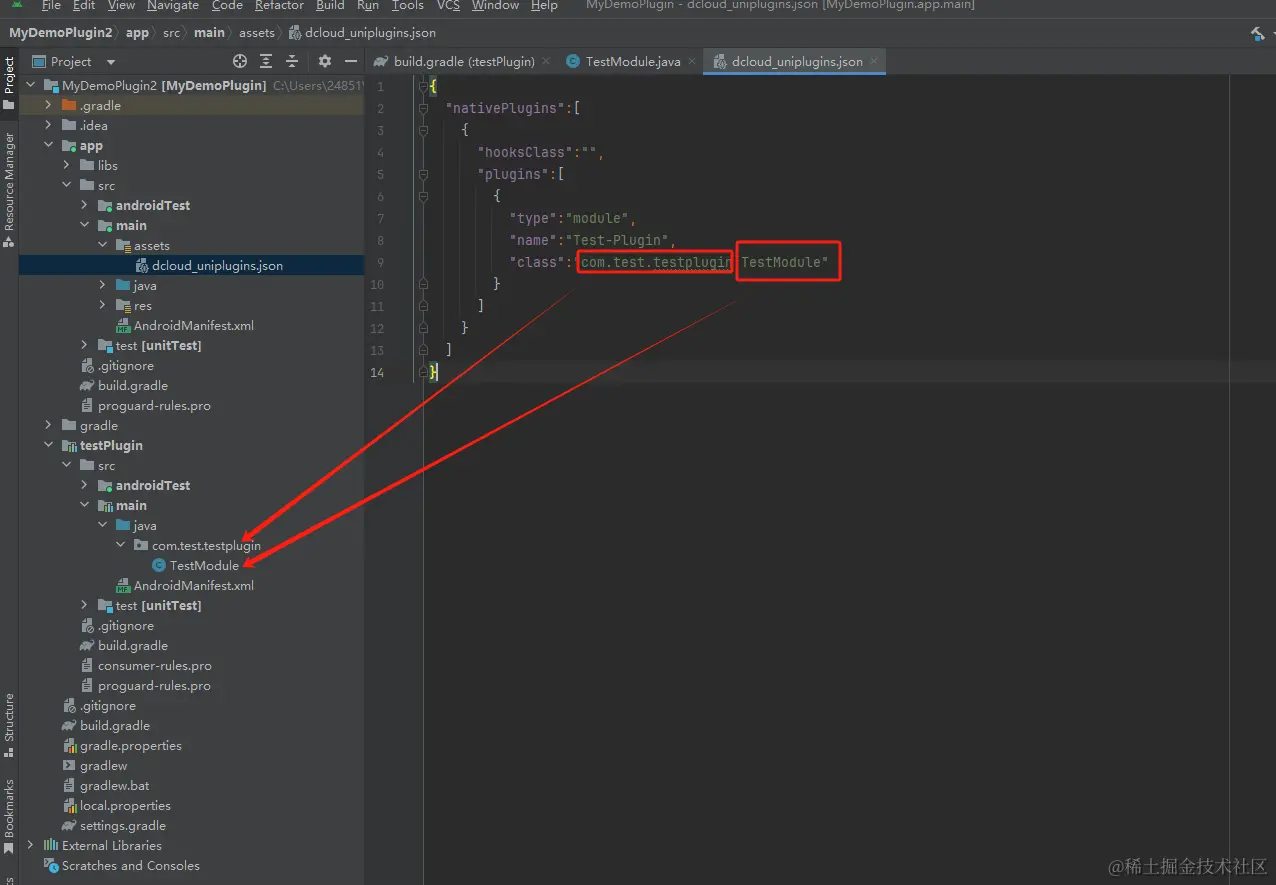Toggle the Bookmarks tool window
This screenshot has height=885, width=1276.
[x=9, y=815]
